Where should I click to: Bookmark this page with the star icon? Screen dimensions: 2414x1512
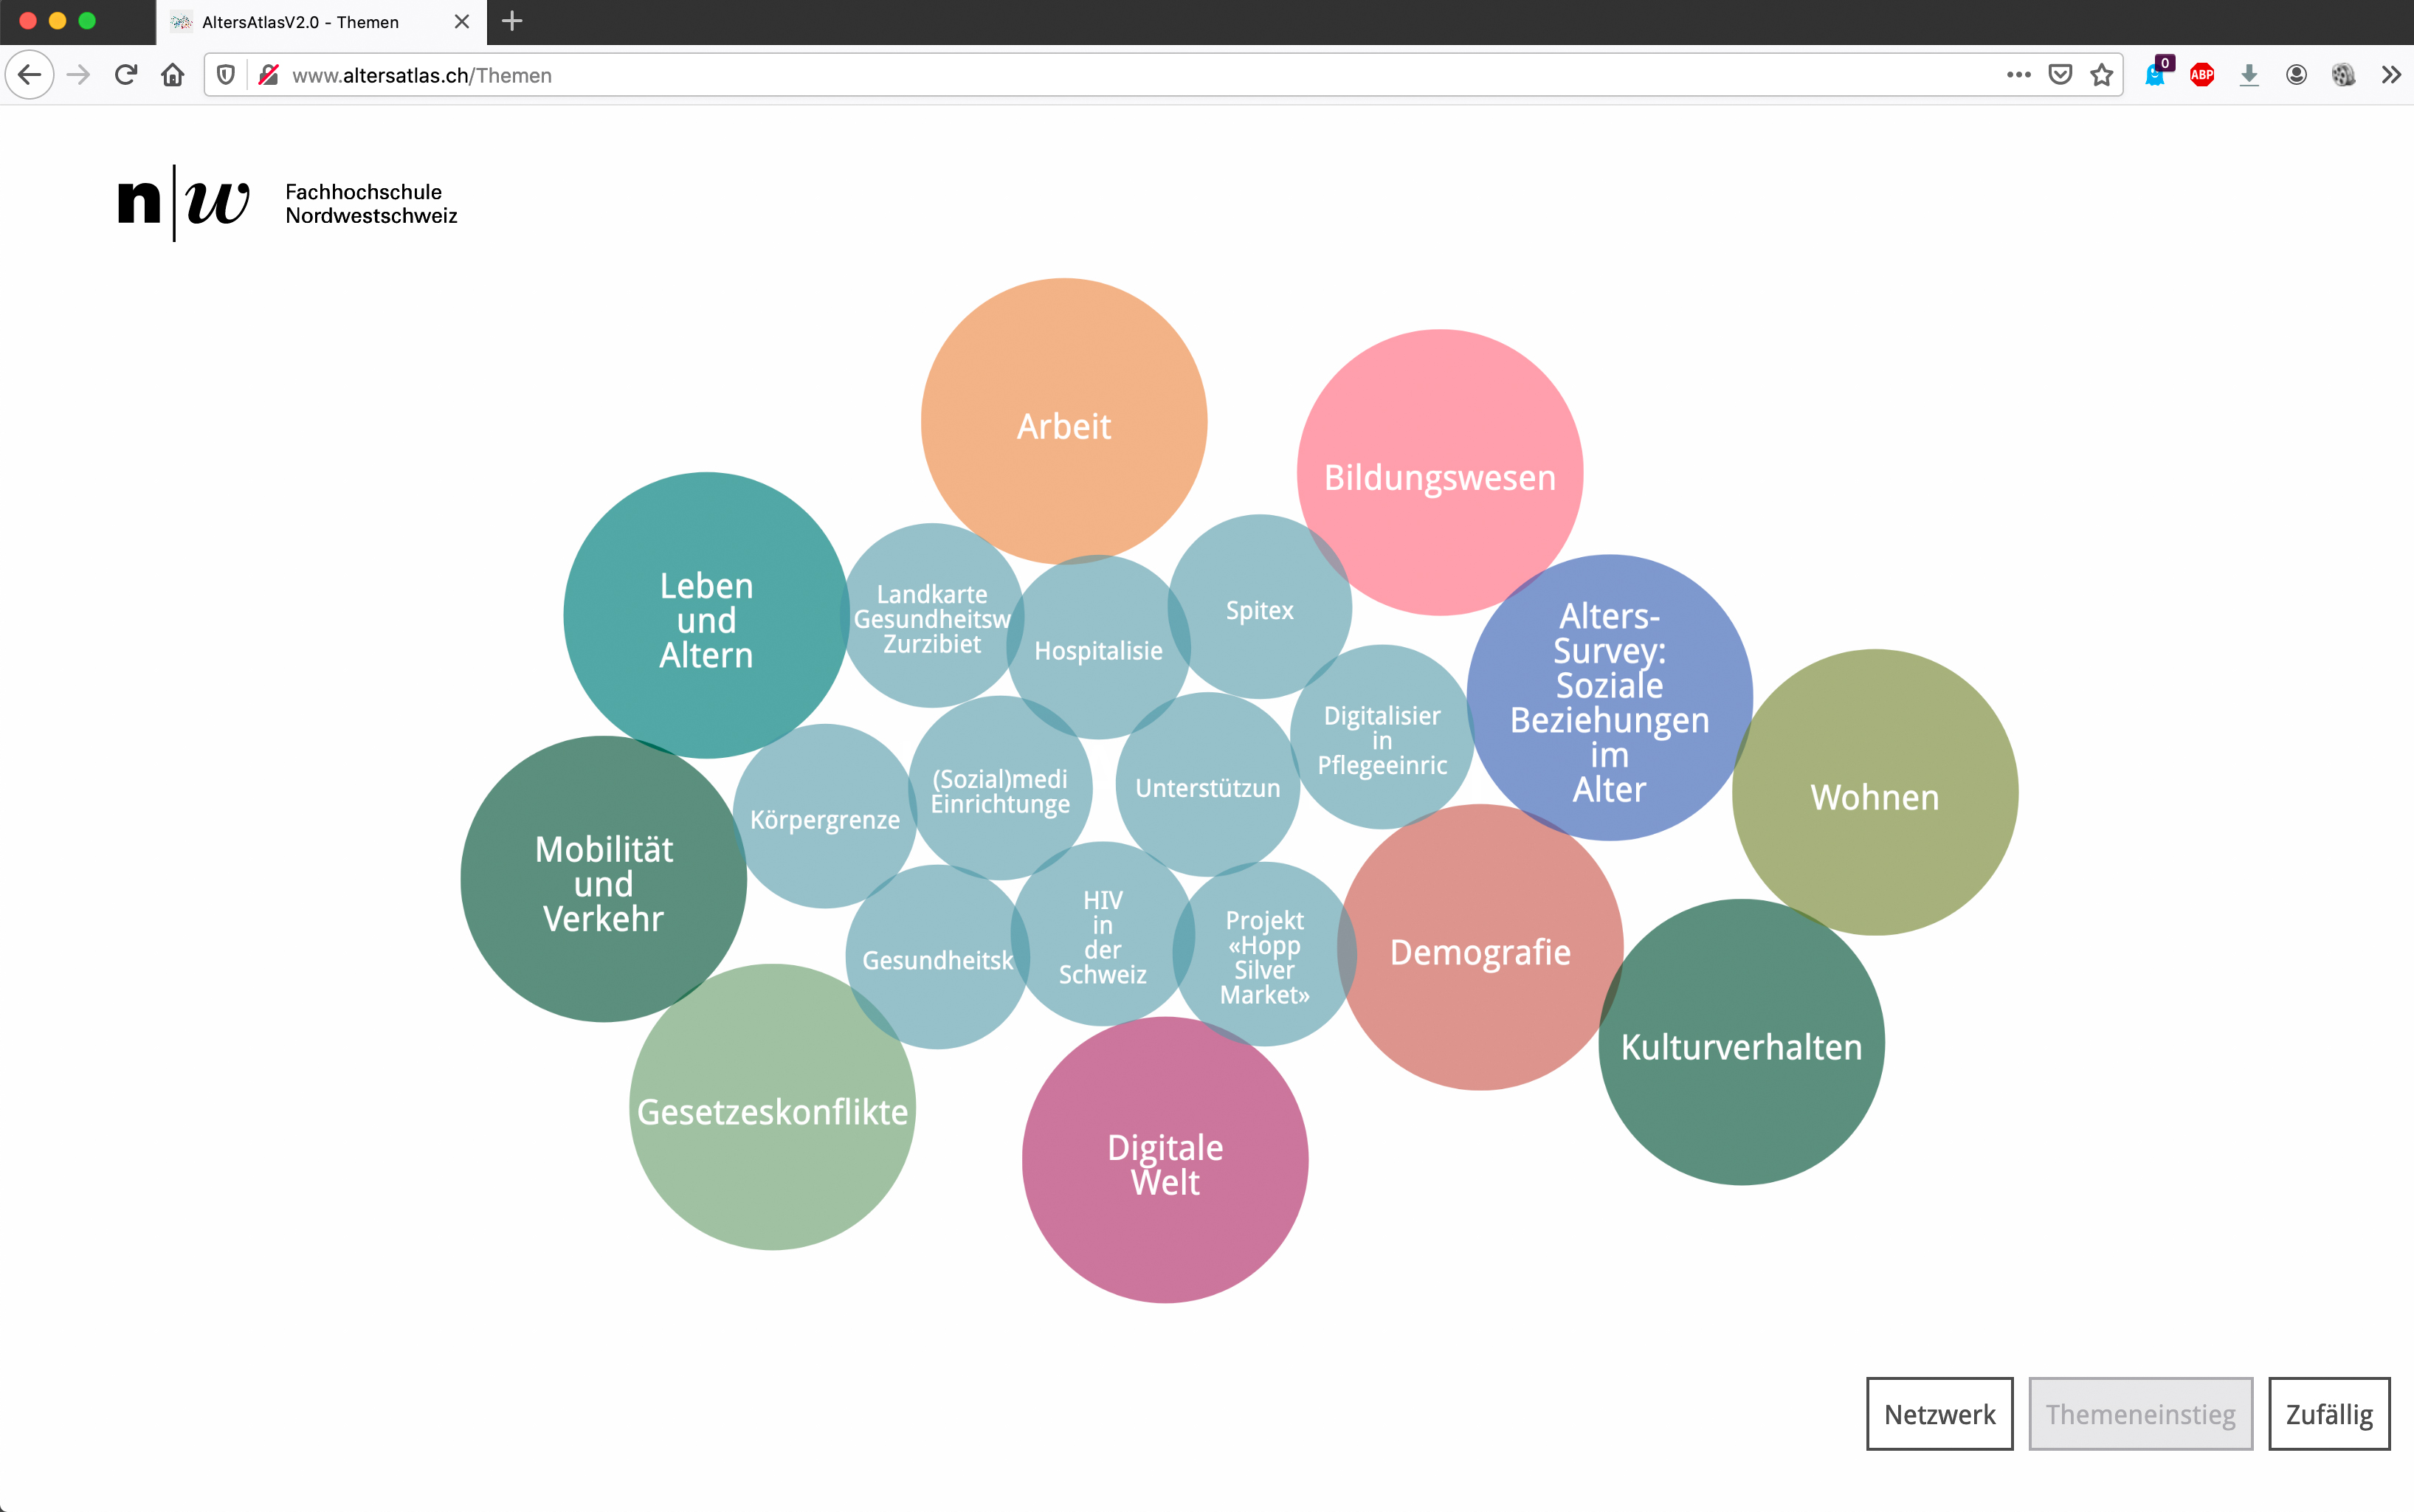pyautogui.click(x=2101, y=75)
